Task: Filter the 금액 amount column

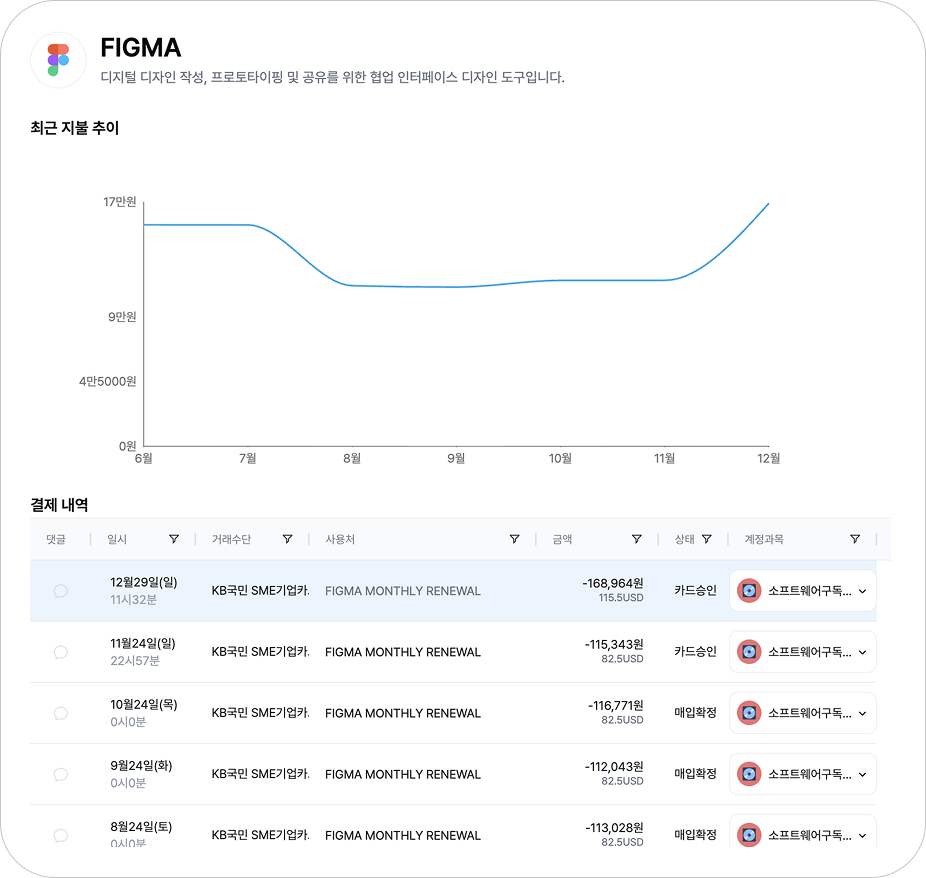Action: (636, 539)
